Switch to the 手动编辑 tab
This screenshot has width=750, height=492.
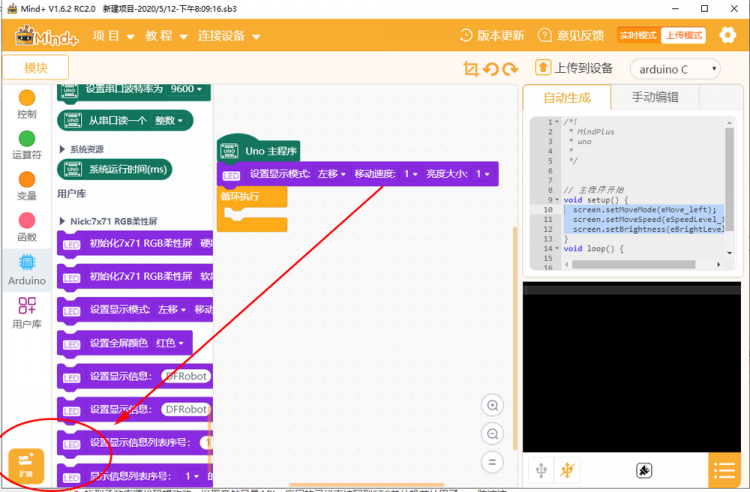[655, 97]
